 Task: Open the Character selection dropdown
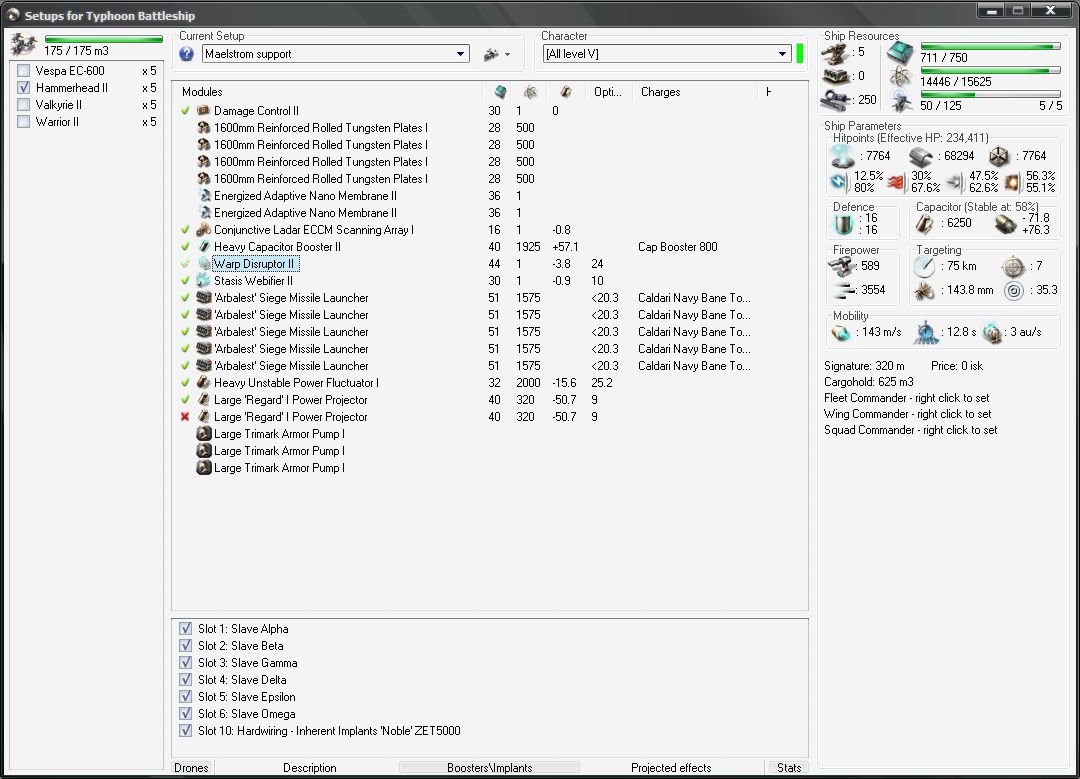point(783,54)
